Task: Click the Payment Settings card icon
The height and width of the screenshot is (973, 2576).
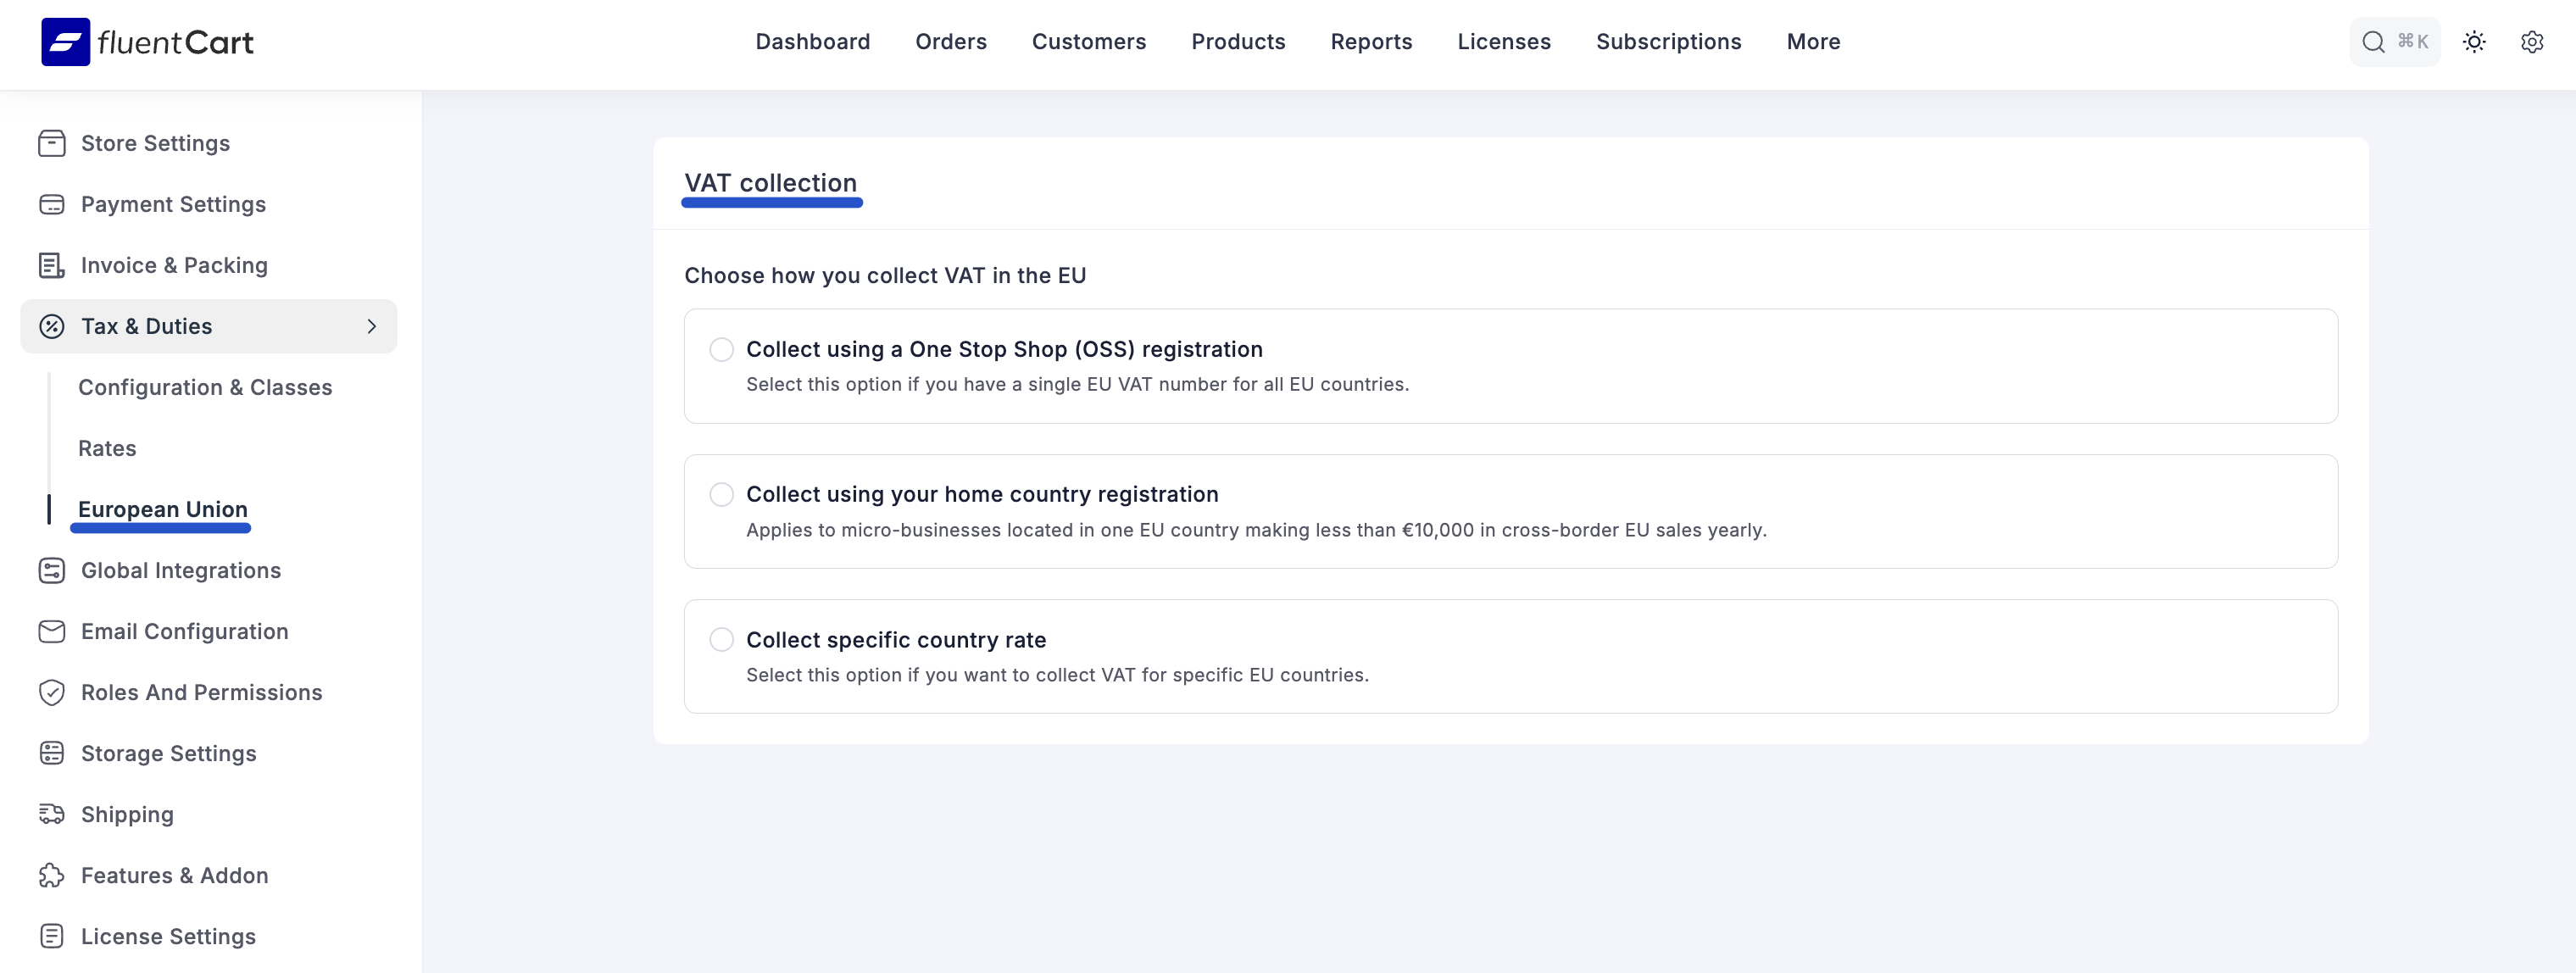Action: click(52, 204)
